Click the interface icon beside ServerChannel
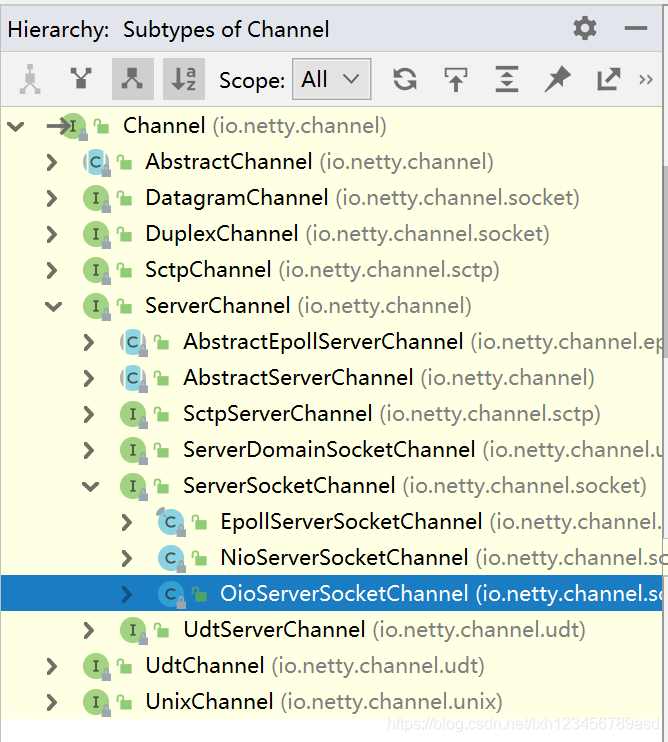The width and height of the screenshot is (668, 742). [x=97, y=306]
